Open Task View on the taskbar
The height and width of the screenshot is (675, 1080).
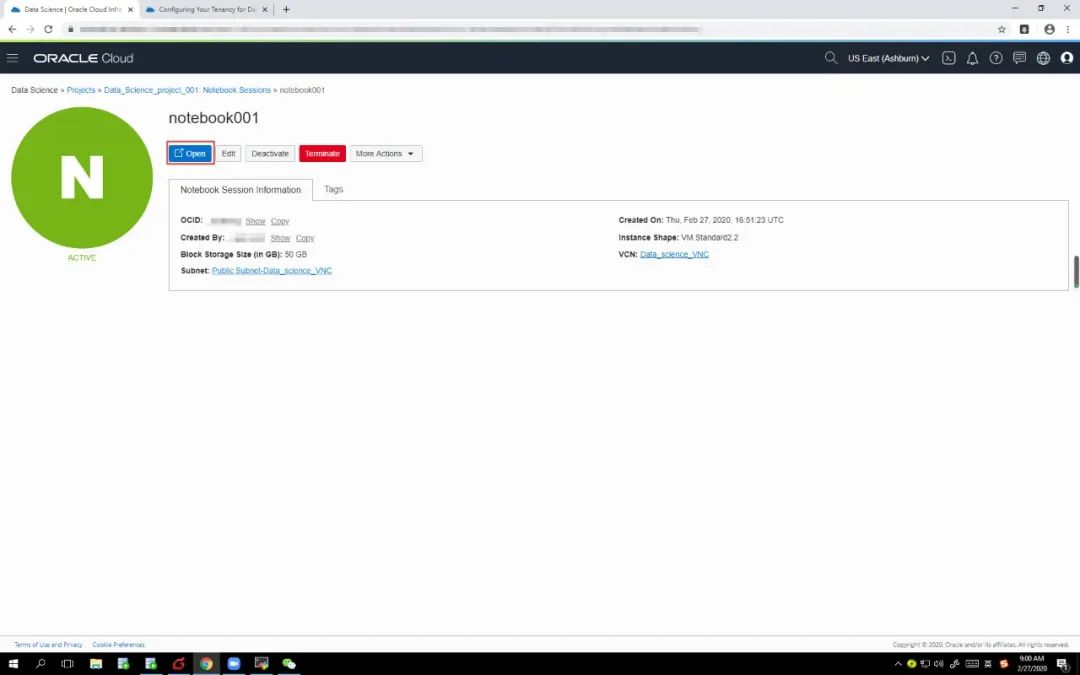67,664
